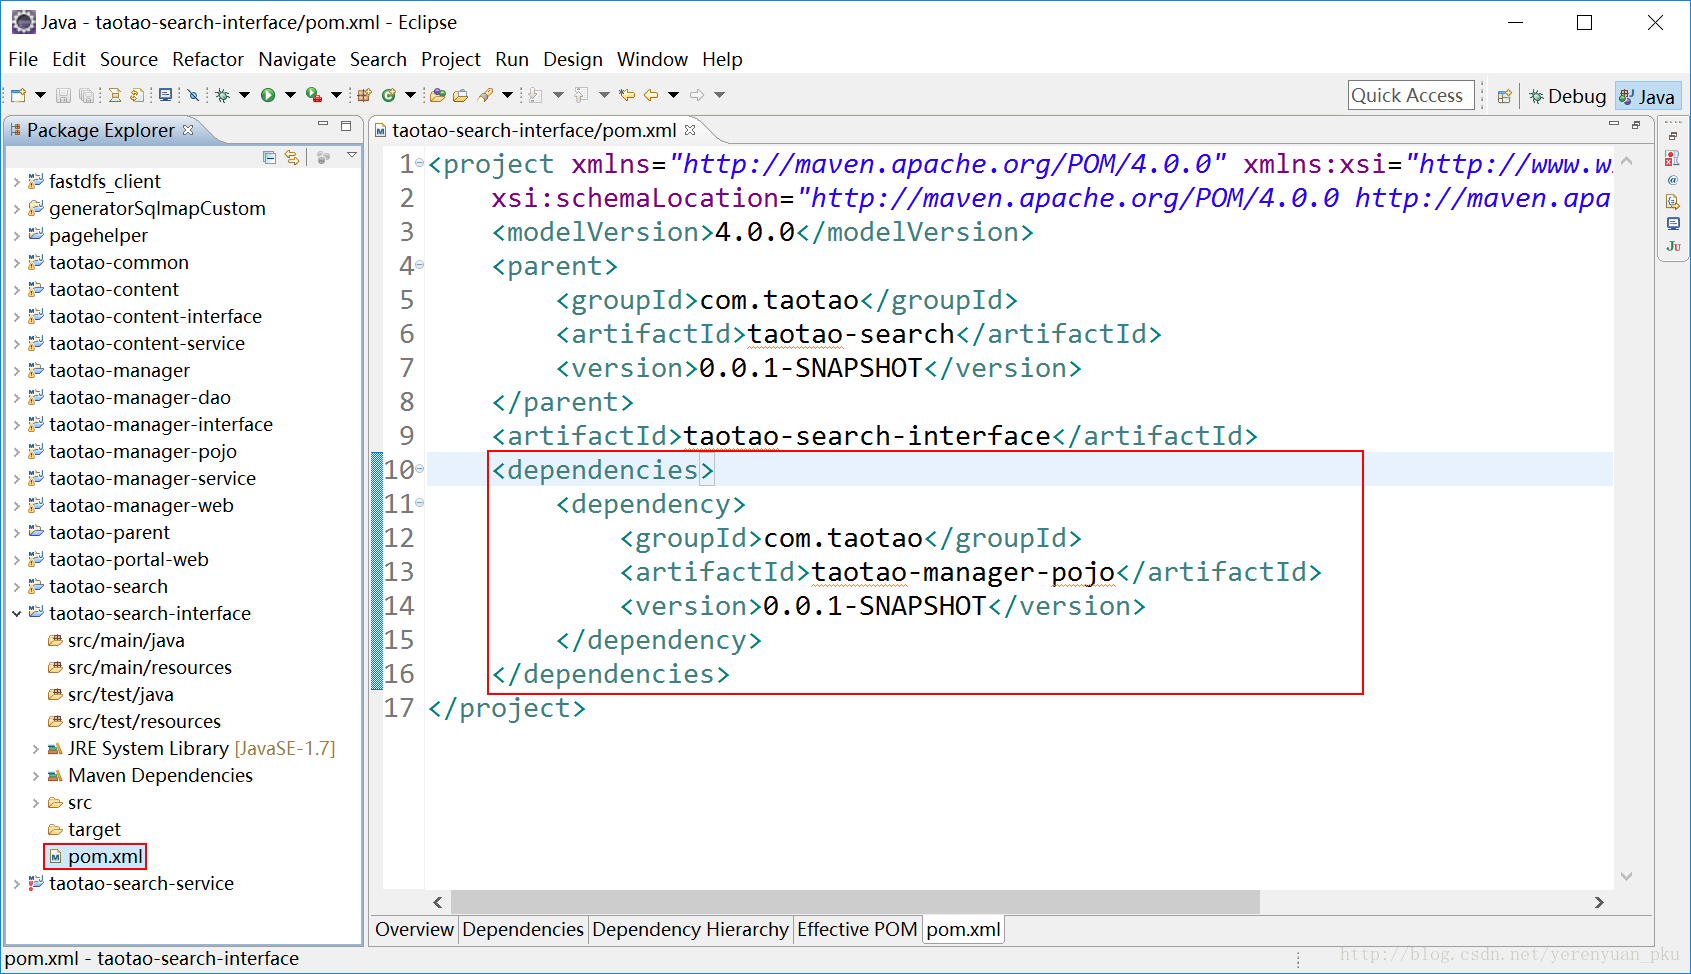1691x974 pixels.
Task: Click the Open Type icon
Action: (x=437, y=95)
